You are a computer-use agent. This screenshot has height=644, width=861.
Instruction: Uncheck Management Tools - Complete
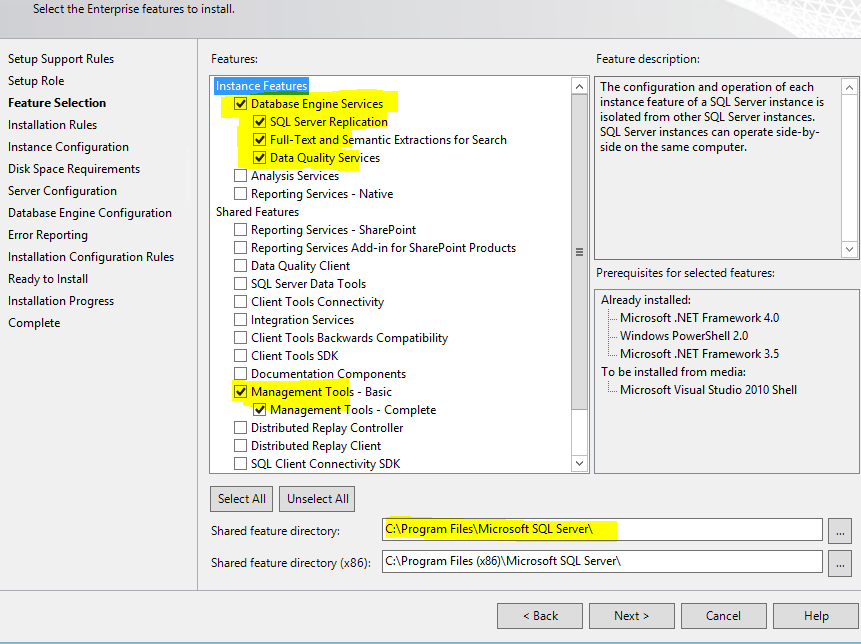259,410
